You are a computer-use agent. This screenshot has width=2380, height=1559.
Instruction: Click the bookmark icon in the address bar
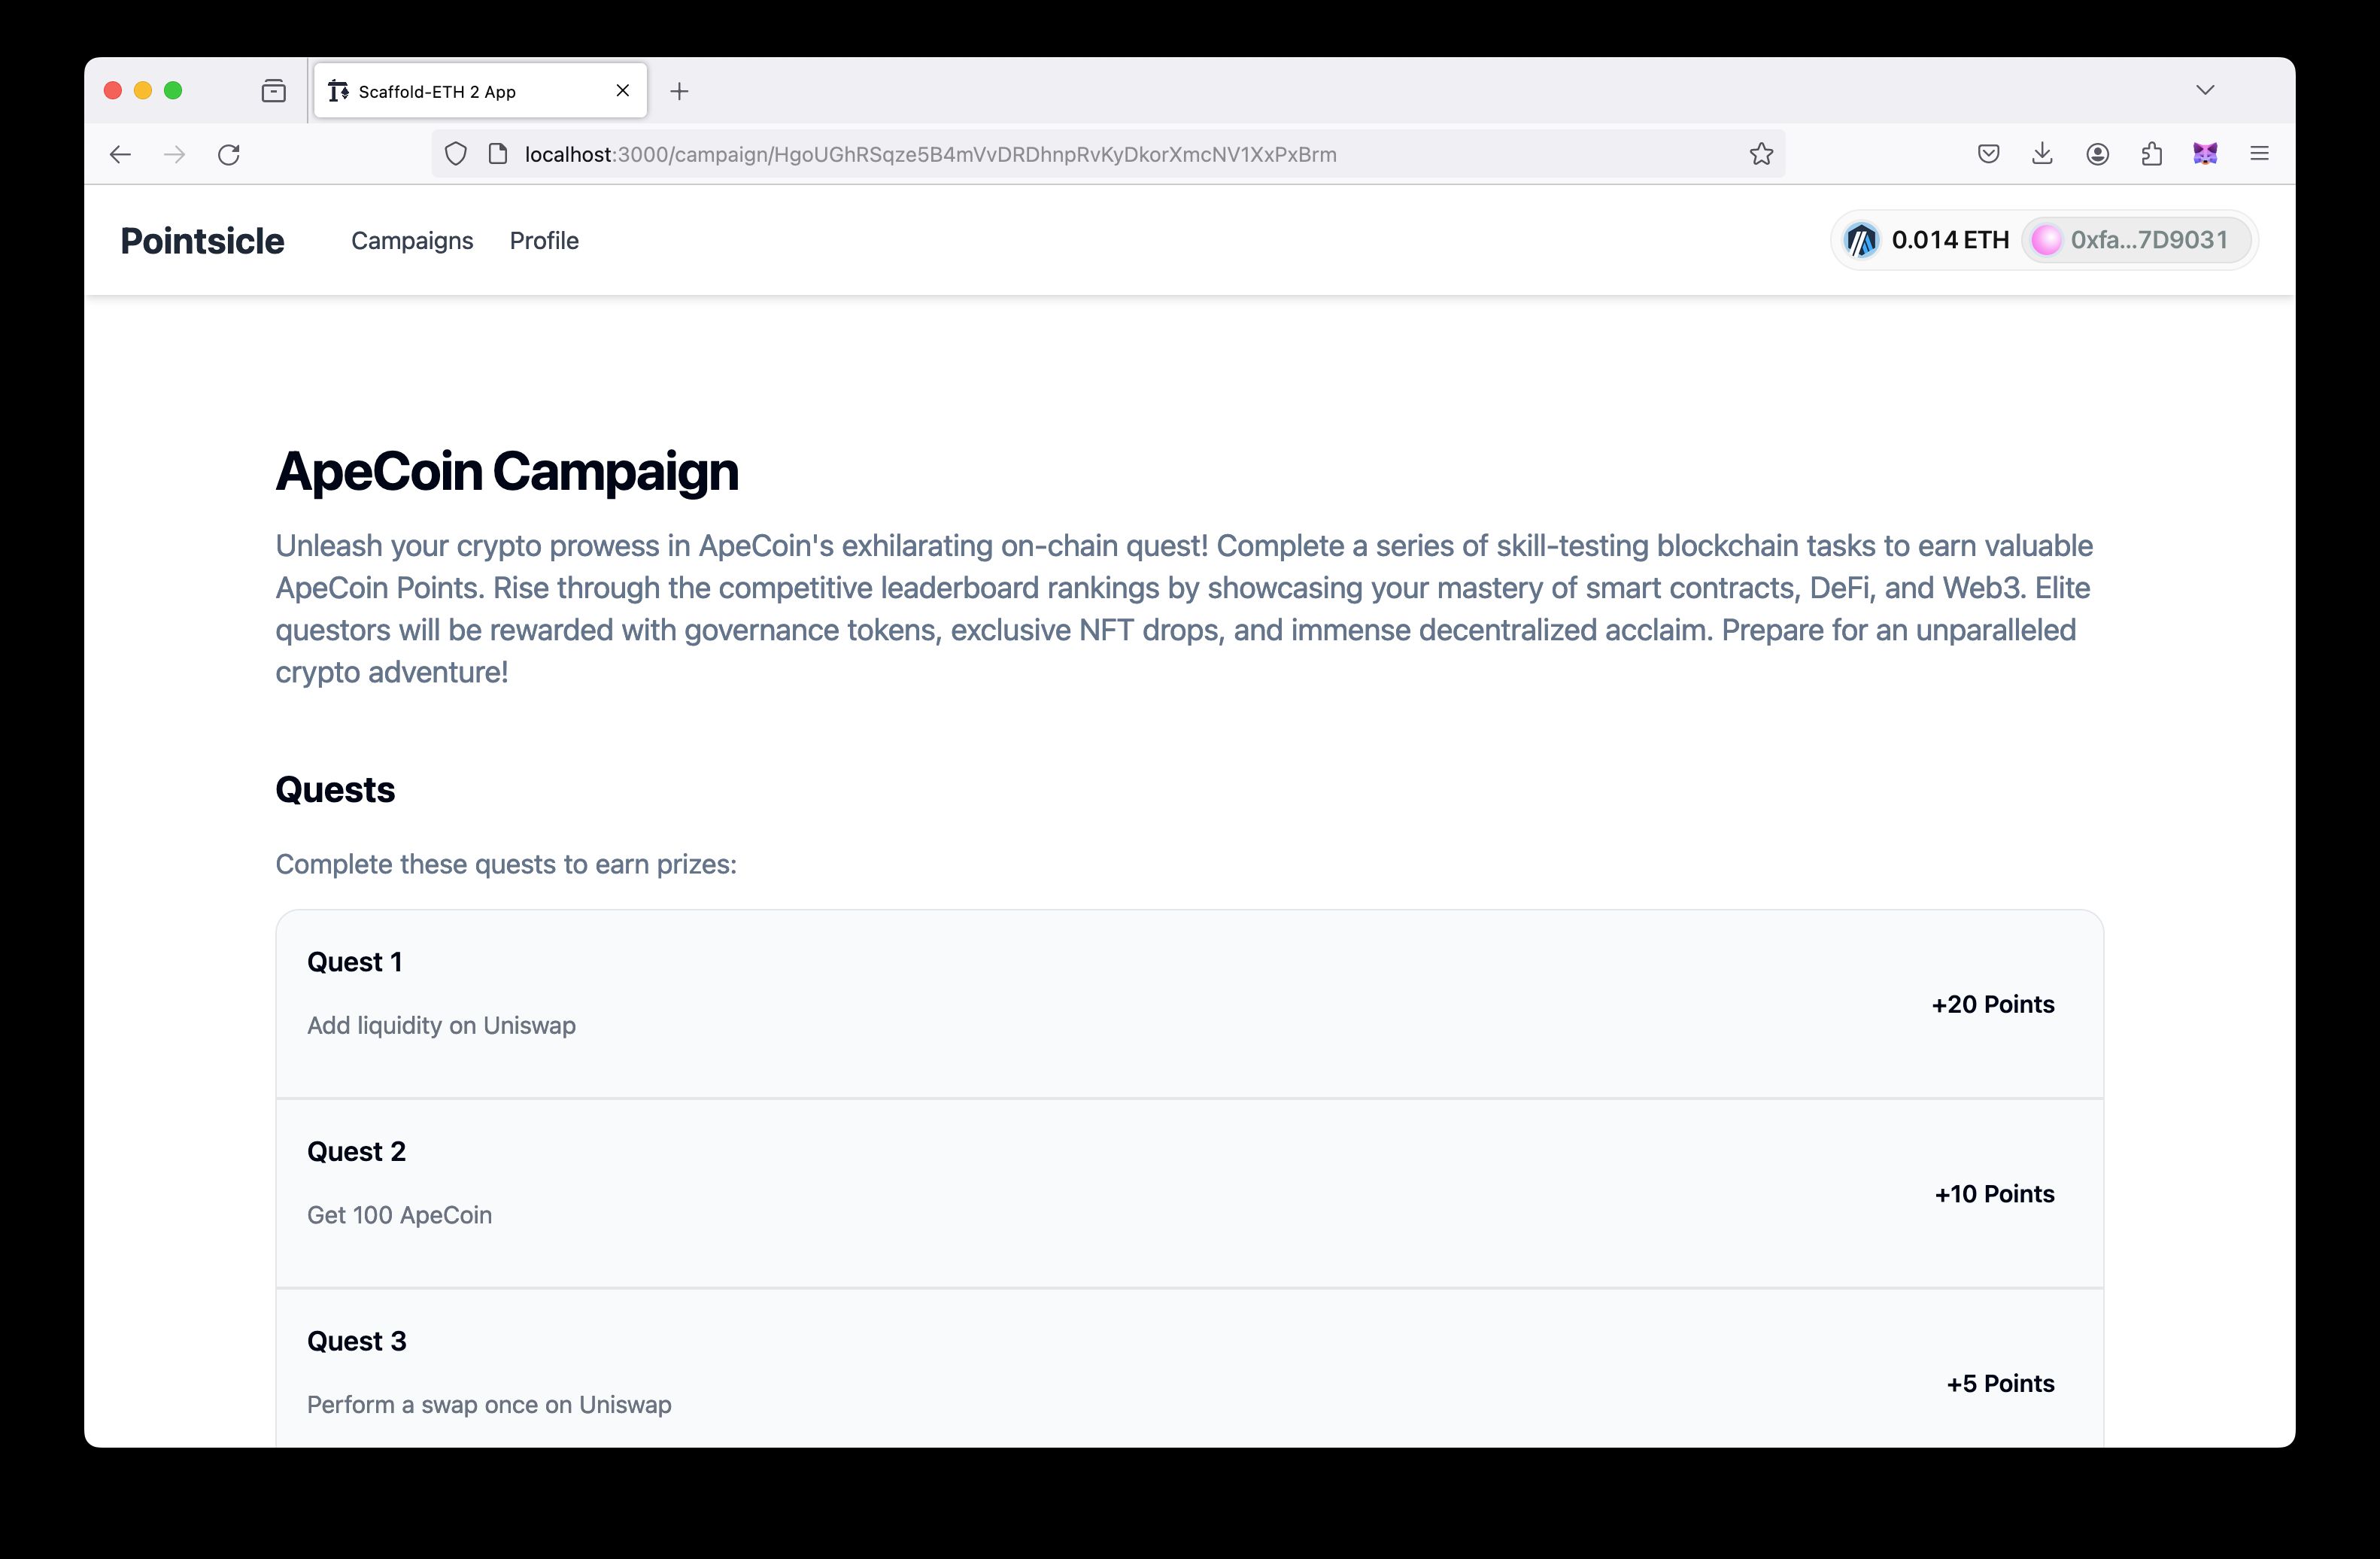click(1761, 155)
